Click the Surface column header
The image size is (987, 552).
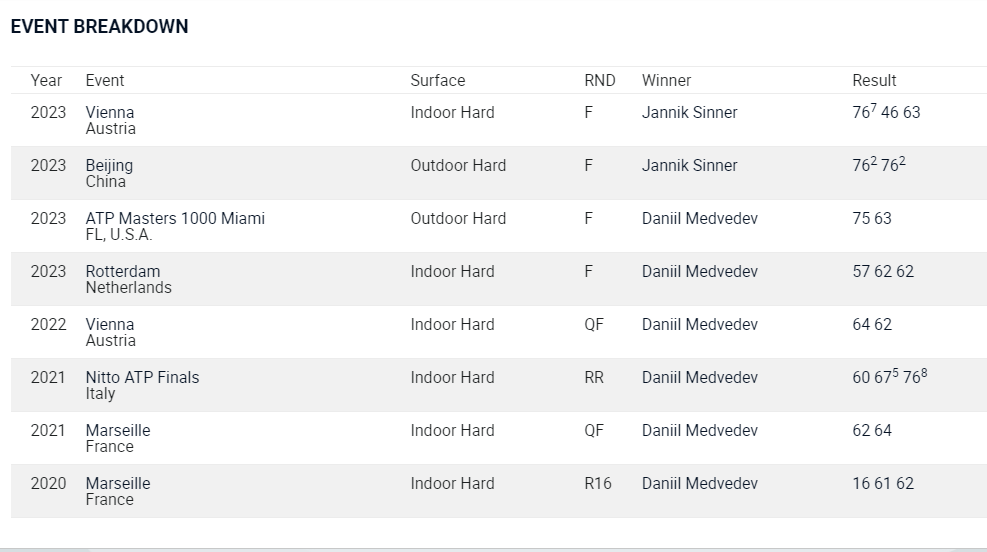click(437, 81)
